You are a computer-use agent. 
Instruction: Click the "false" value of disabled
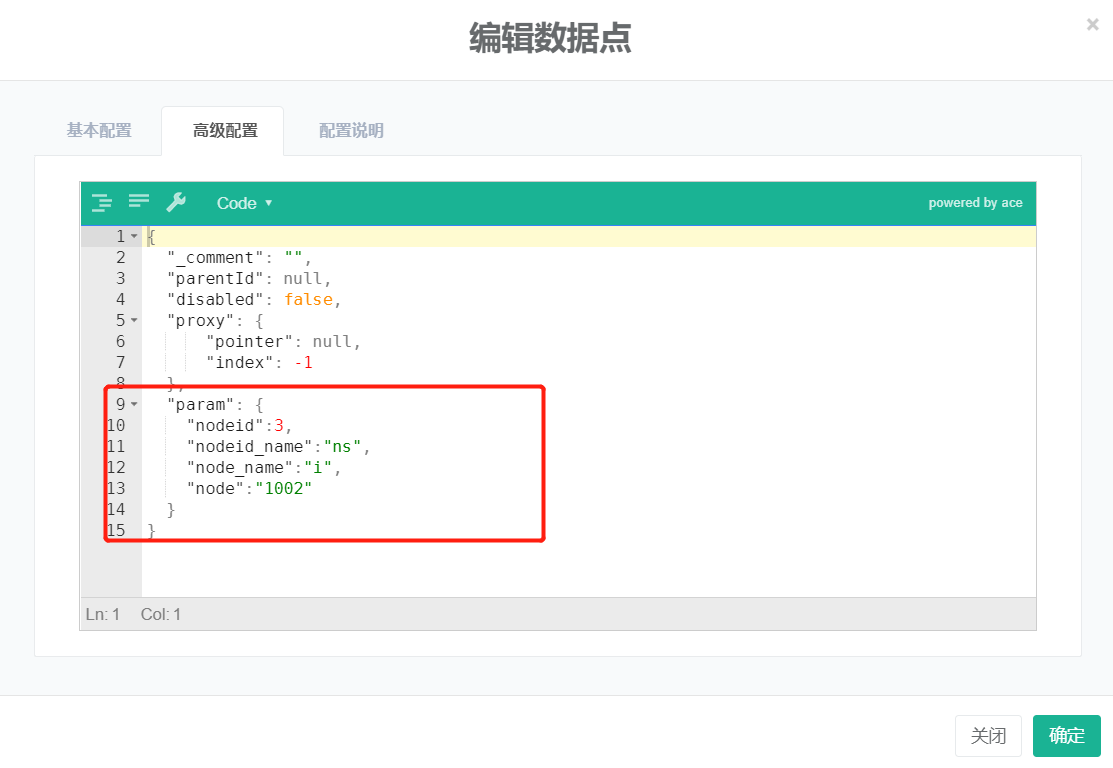pyautogui.click(x=307, y=300)
